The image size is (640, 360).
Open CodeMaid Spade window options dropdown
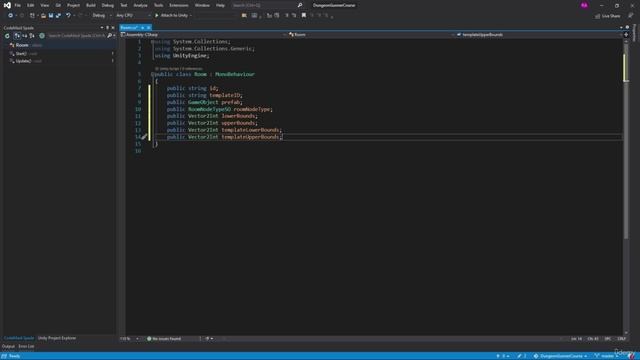(x=102, y=28)
